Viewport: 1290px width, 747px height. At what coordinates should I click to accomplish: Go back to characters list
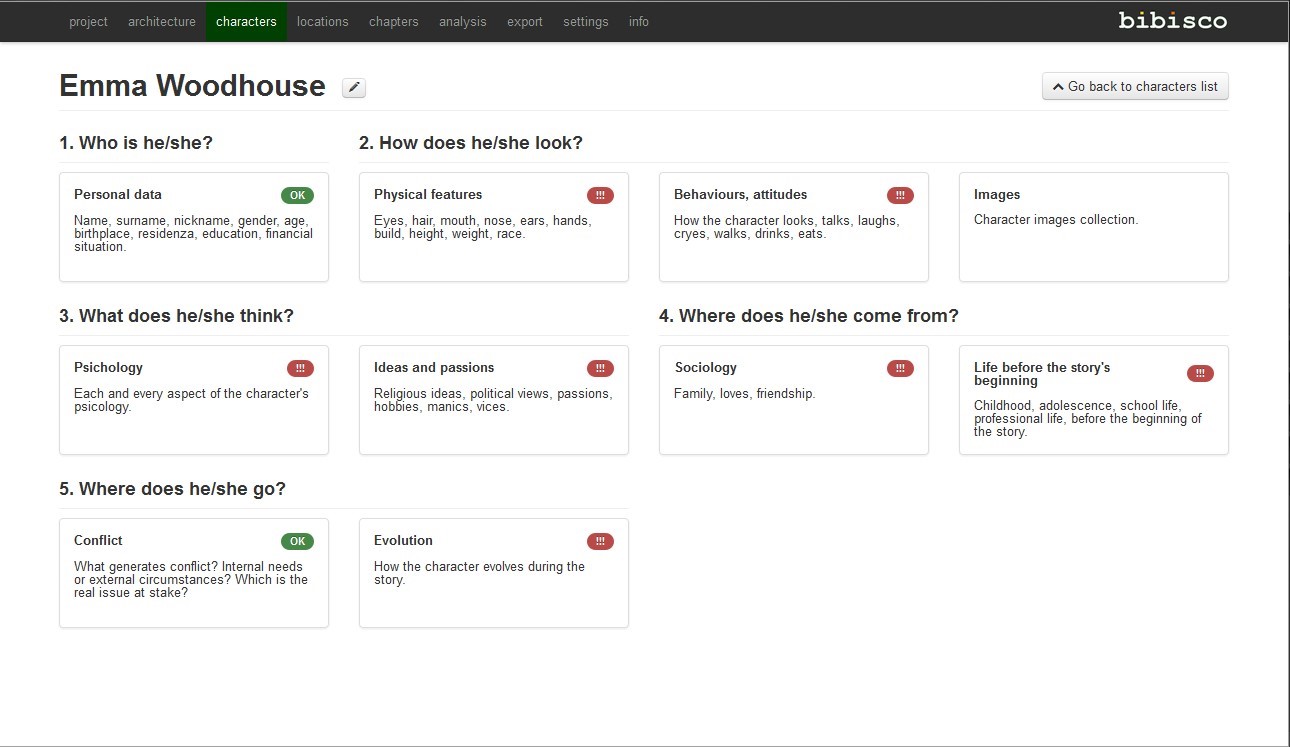[1135, 87]
